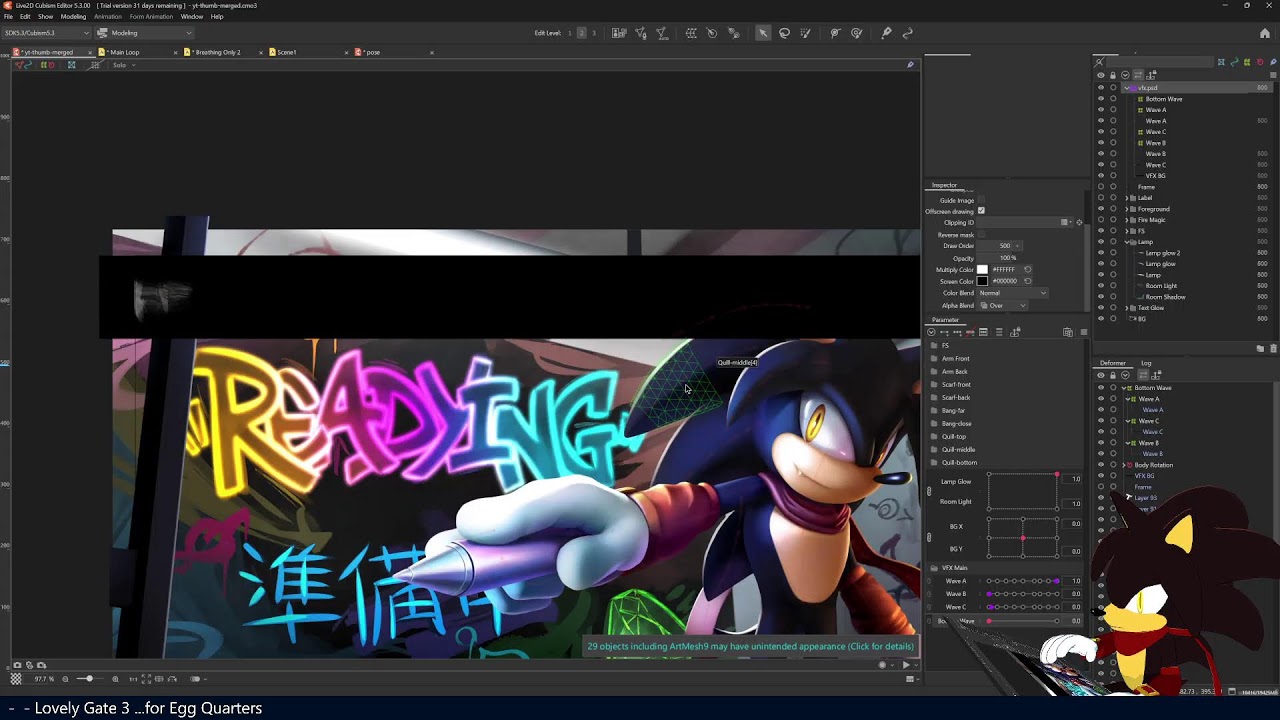The image size is (1280, 720).
Task: Click the brush selection tool icon
Action: [806, 33]
